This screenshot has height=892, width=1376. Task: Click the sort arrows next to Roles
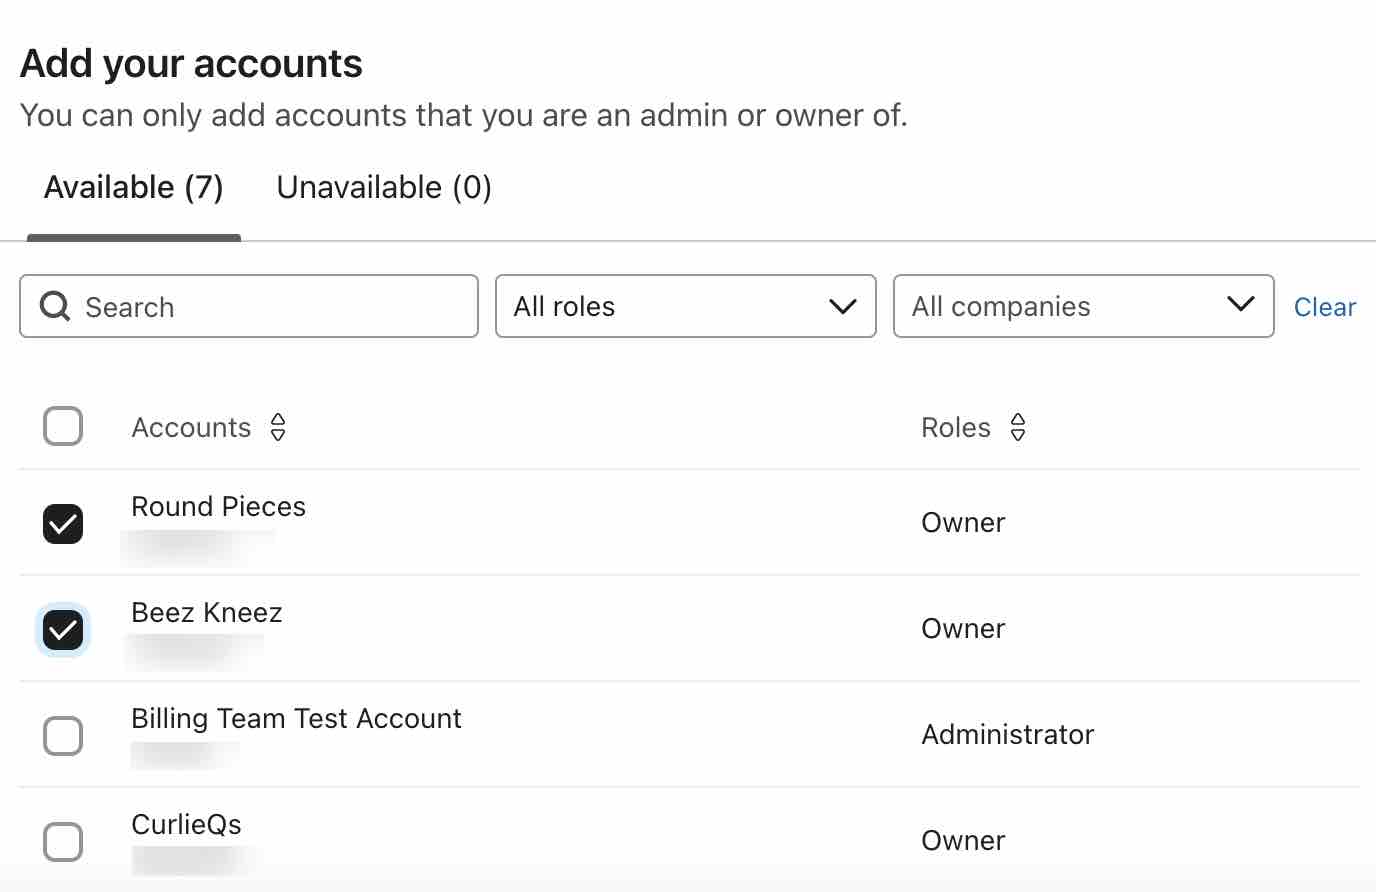(x=1017, y=427)
